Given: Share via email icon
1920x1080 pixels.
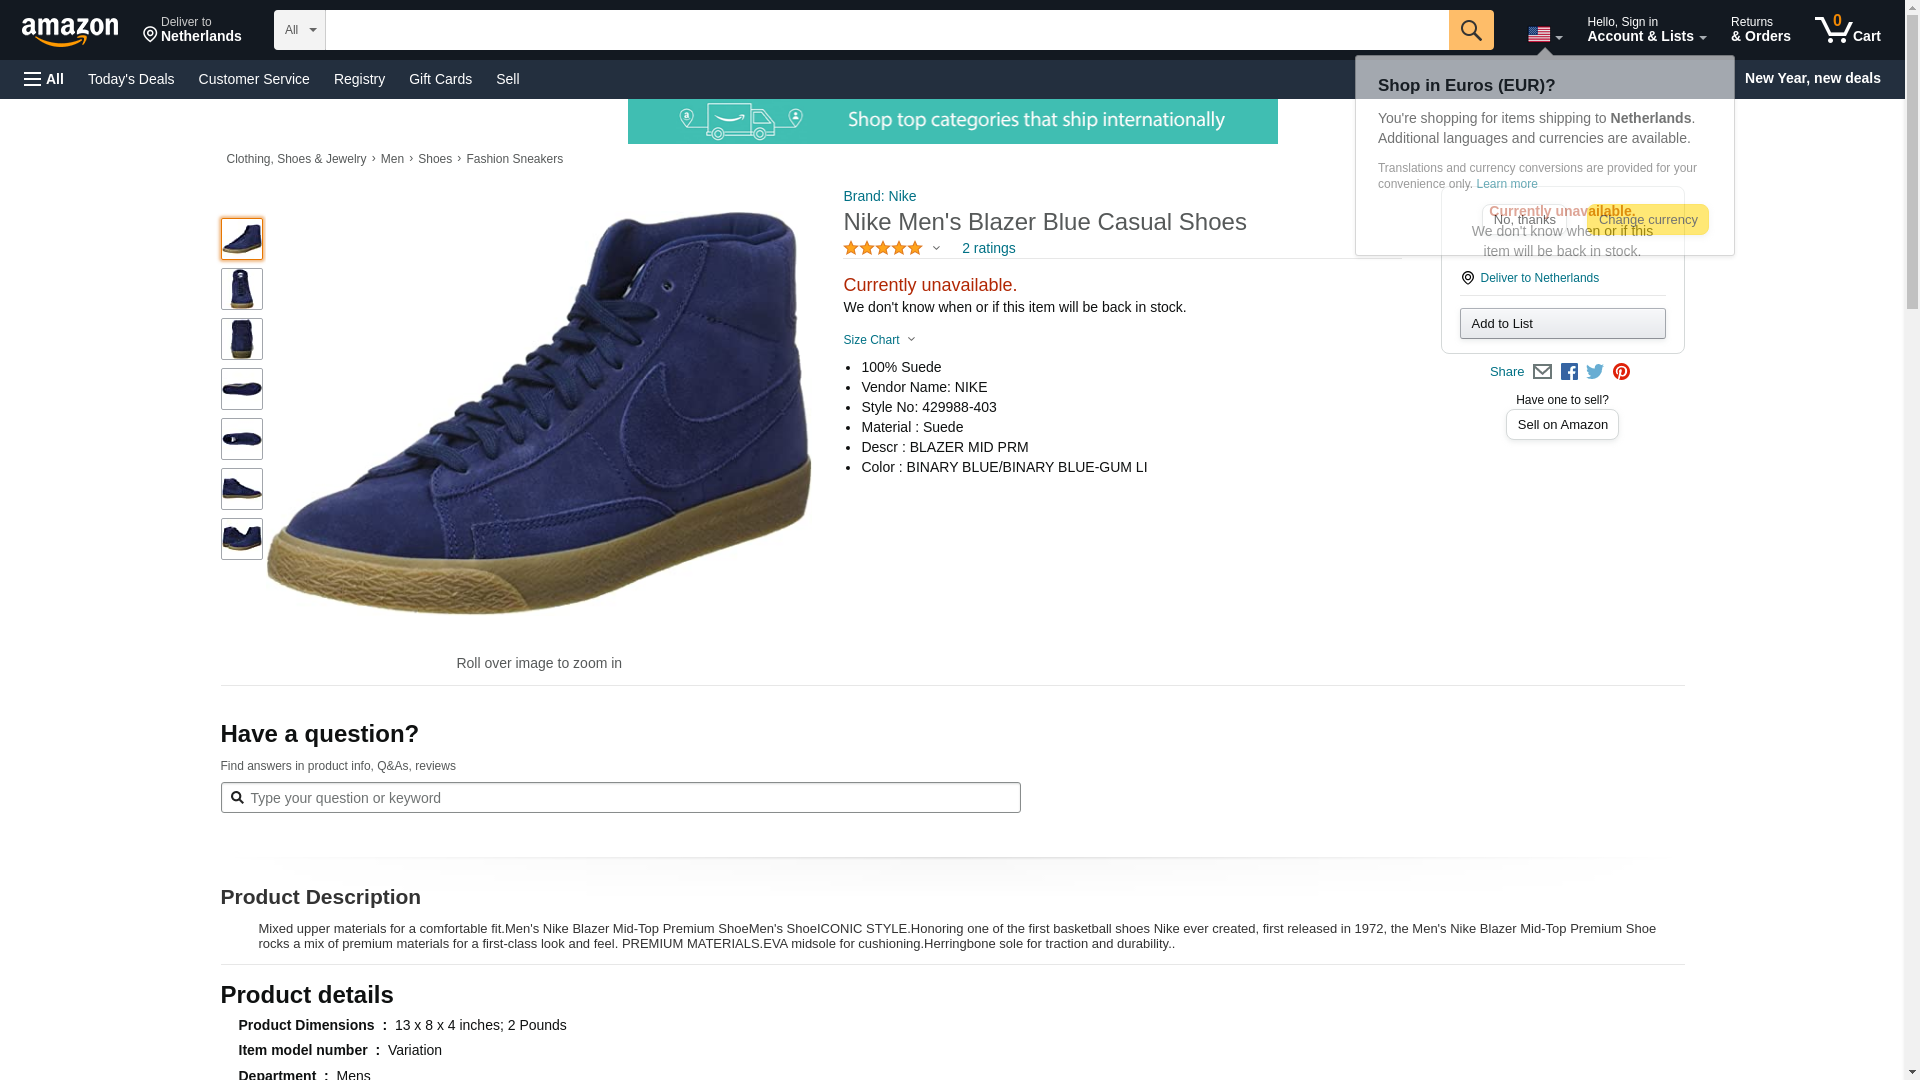Looking at the screenshot, I should [x=1542, y=372].
